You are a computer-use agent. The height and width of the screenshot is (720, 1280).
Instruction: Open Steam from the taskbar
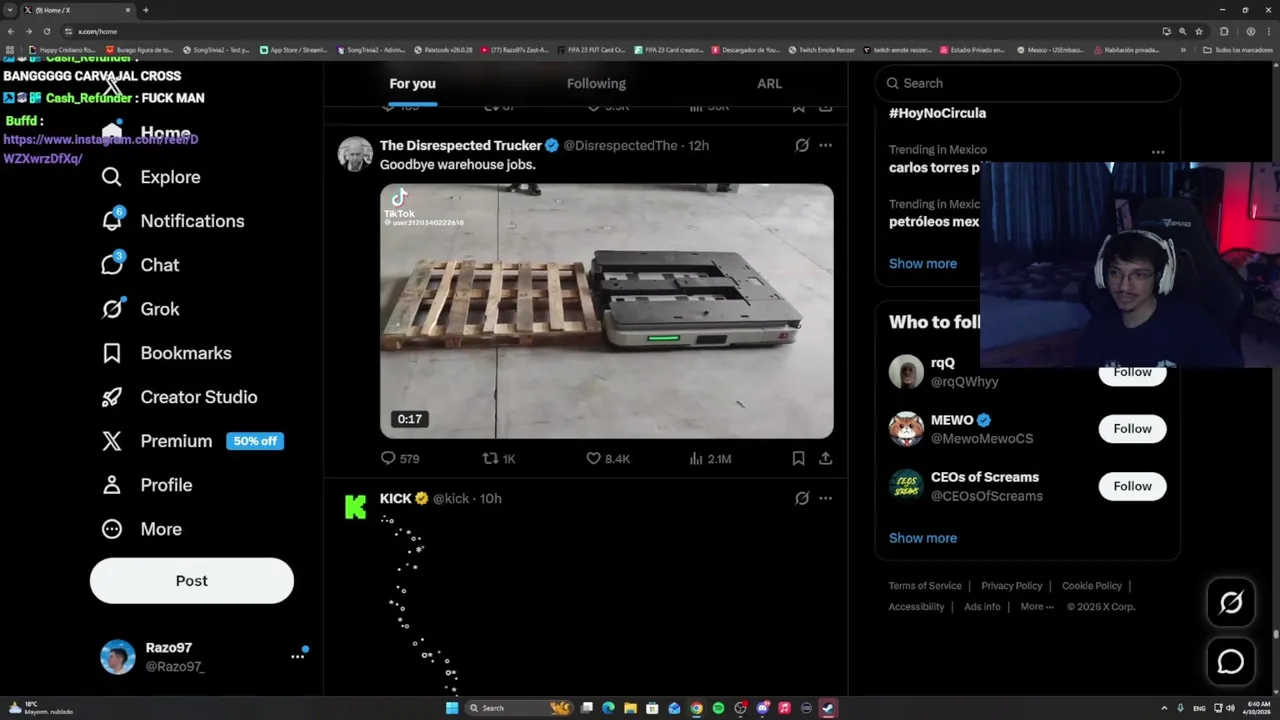click(828, 708)
